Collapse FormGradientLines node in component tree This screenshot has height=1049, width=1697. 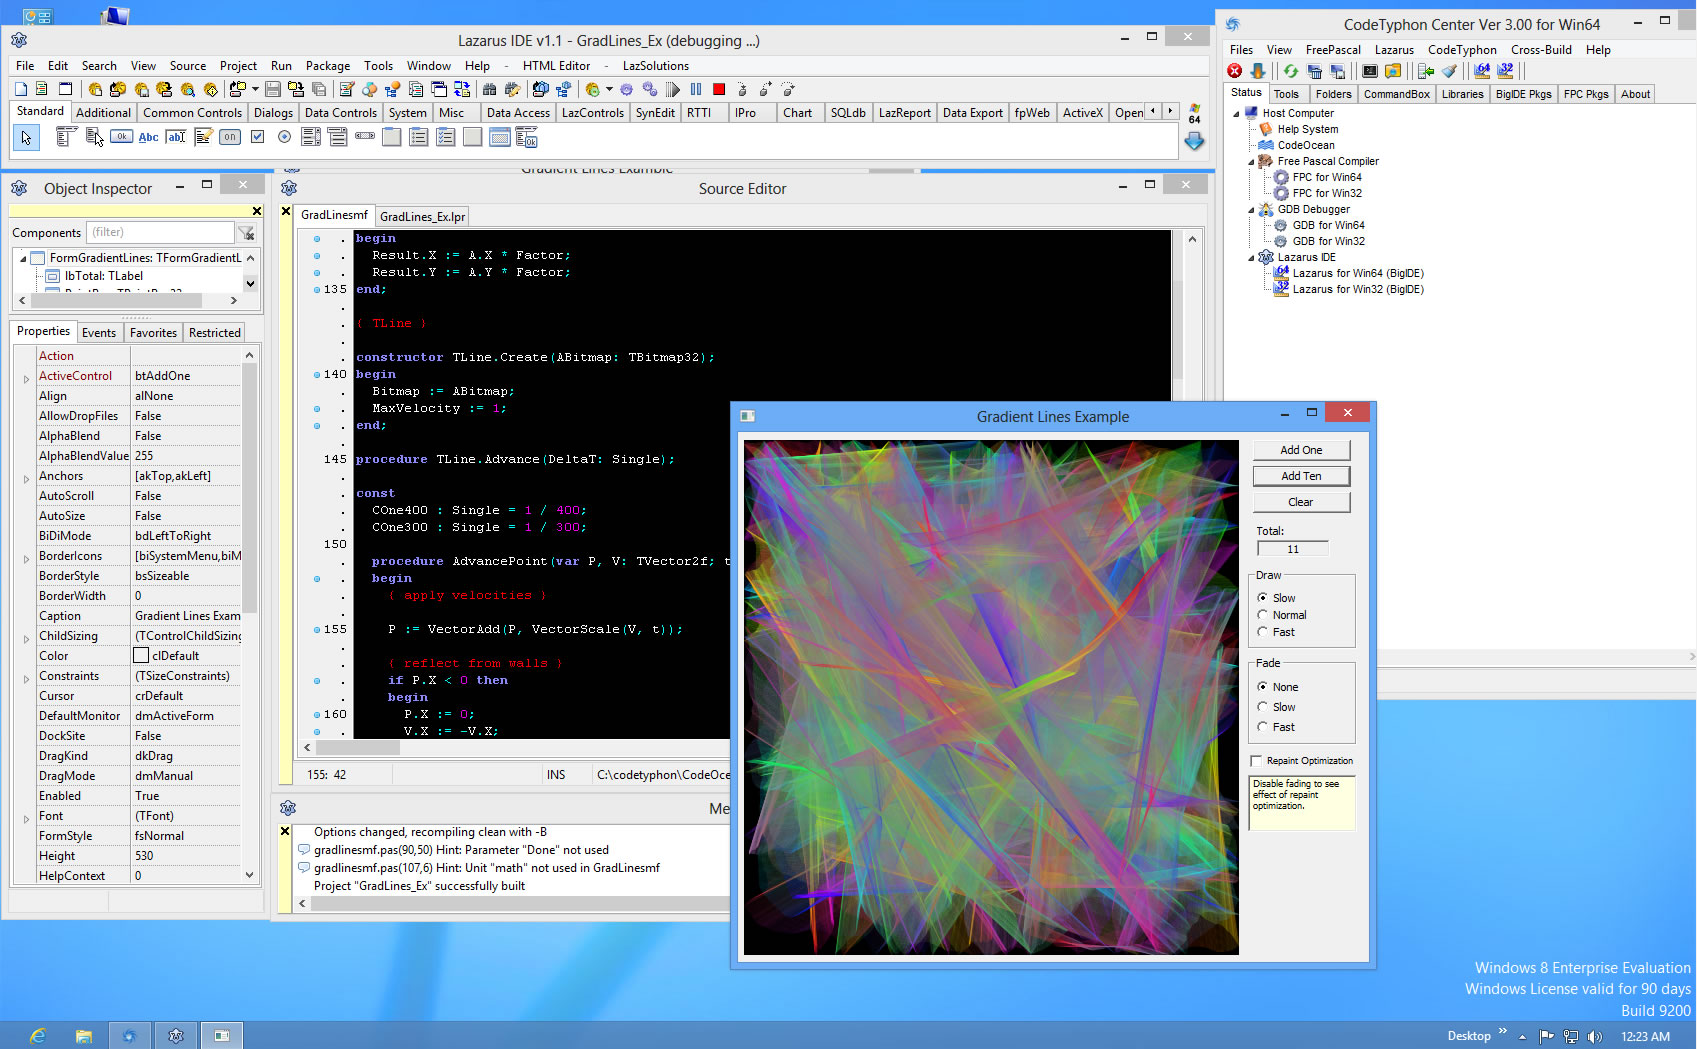click(23, 259)
